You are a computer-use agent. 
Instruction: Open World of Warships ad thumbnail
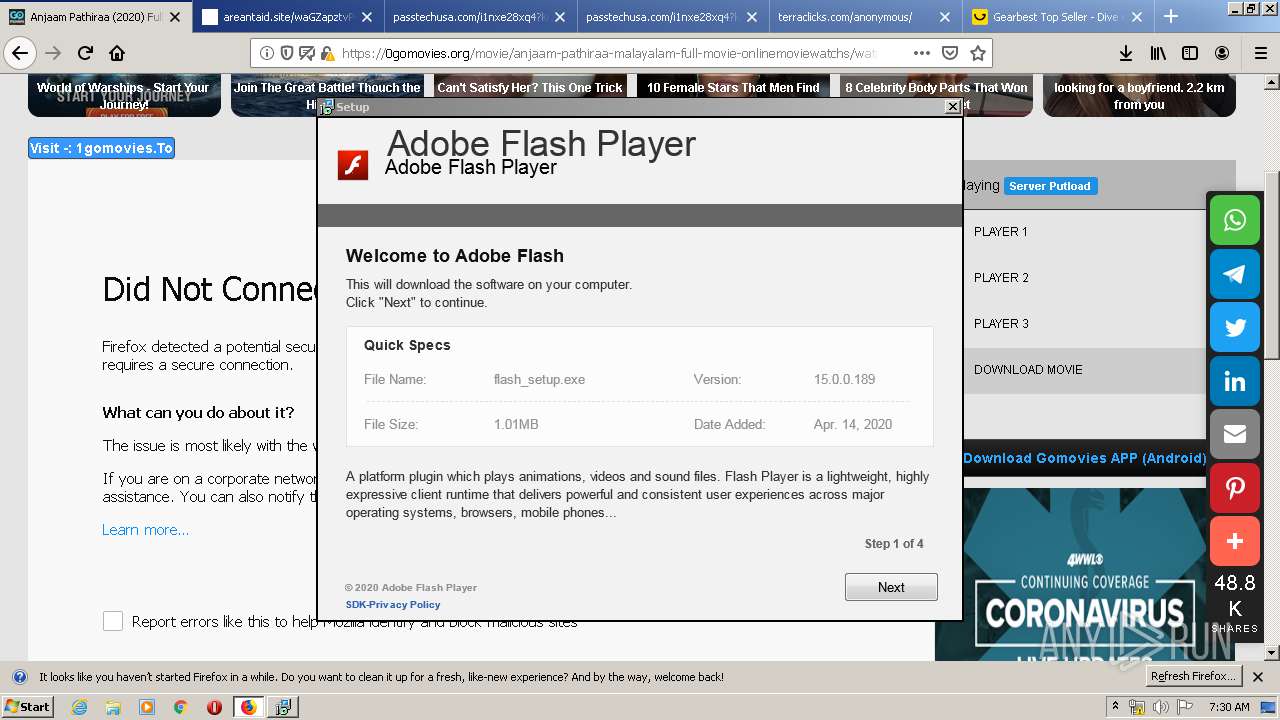tap(124, 96)
